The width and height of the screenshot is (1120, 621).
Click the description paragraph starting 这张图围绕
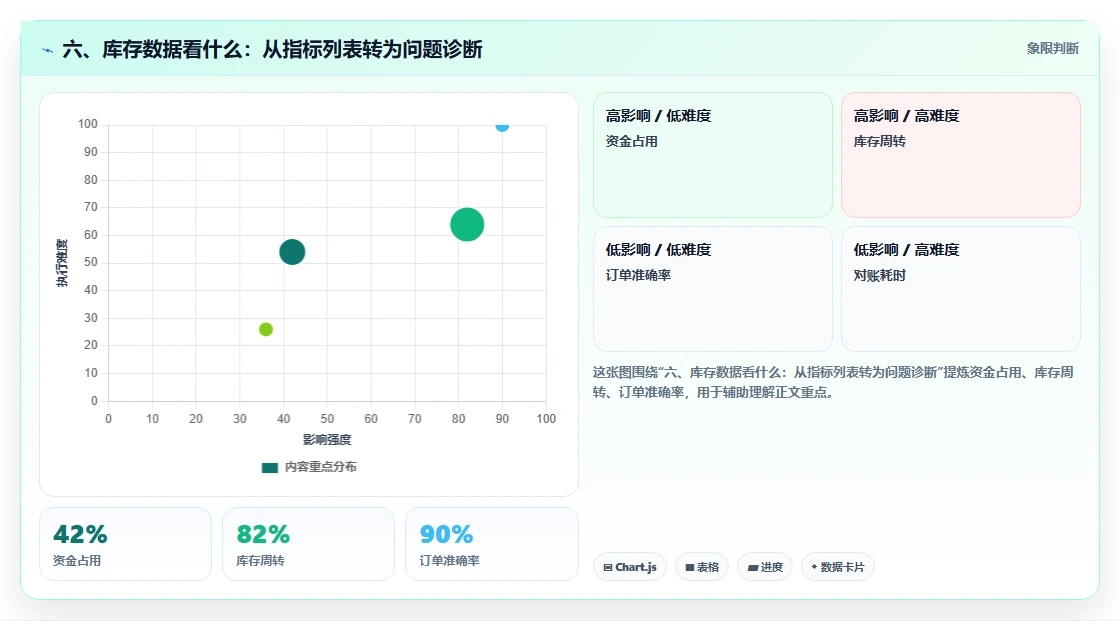click(x=833, y=382)
